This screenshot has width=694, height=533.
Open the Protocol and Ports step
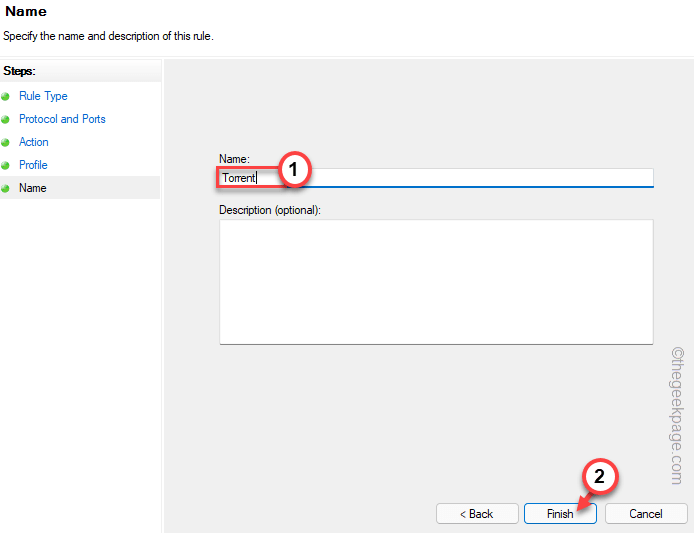(x=62, y=119)
